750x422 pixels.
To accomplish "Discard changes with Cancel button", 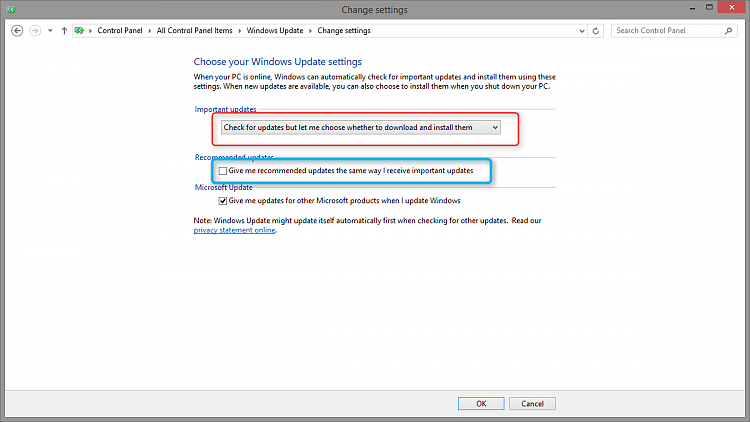I will click(x=532, y=404).
